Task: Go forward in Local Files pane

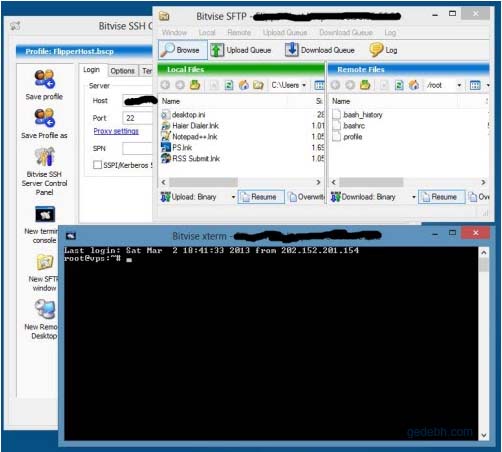Action: pos(180,85)
